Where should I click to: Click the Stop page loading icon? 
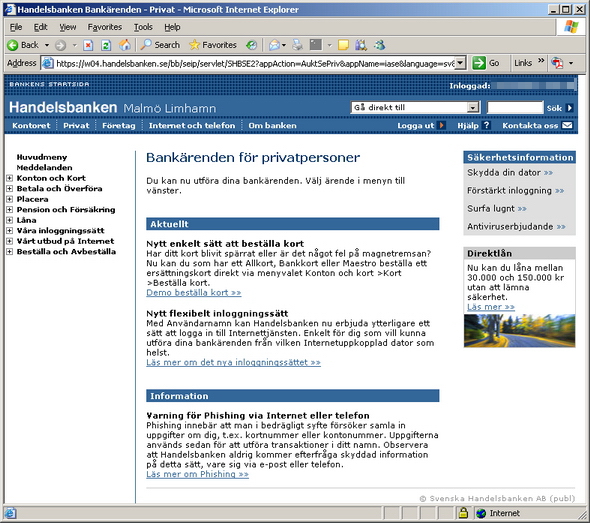click(88, 45)
